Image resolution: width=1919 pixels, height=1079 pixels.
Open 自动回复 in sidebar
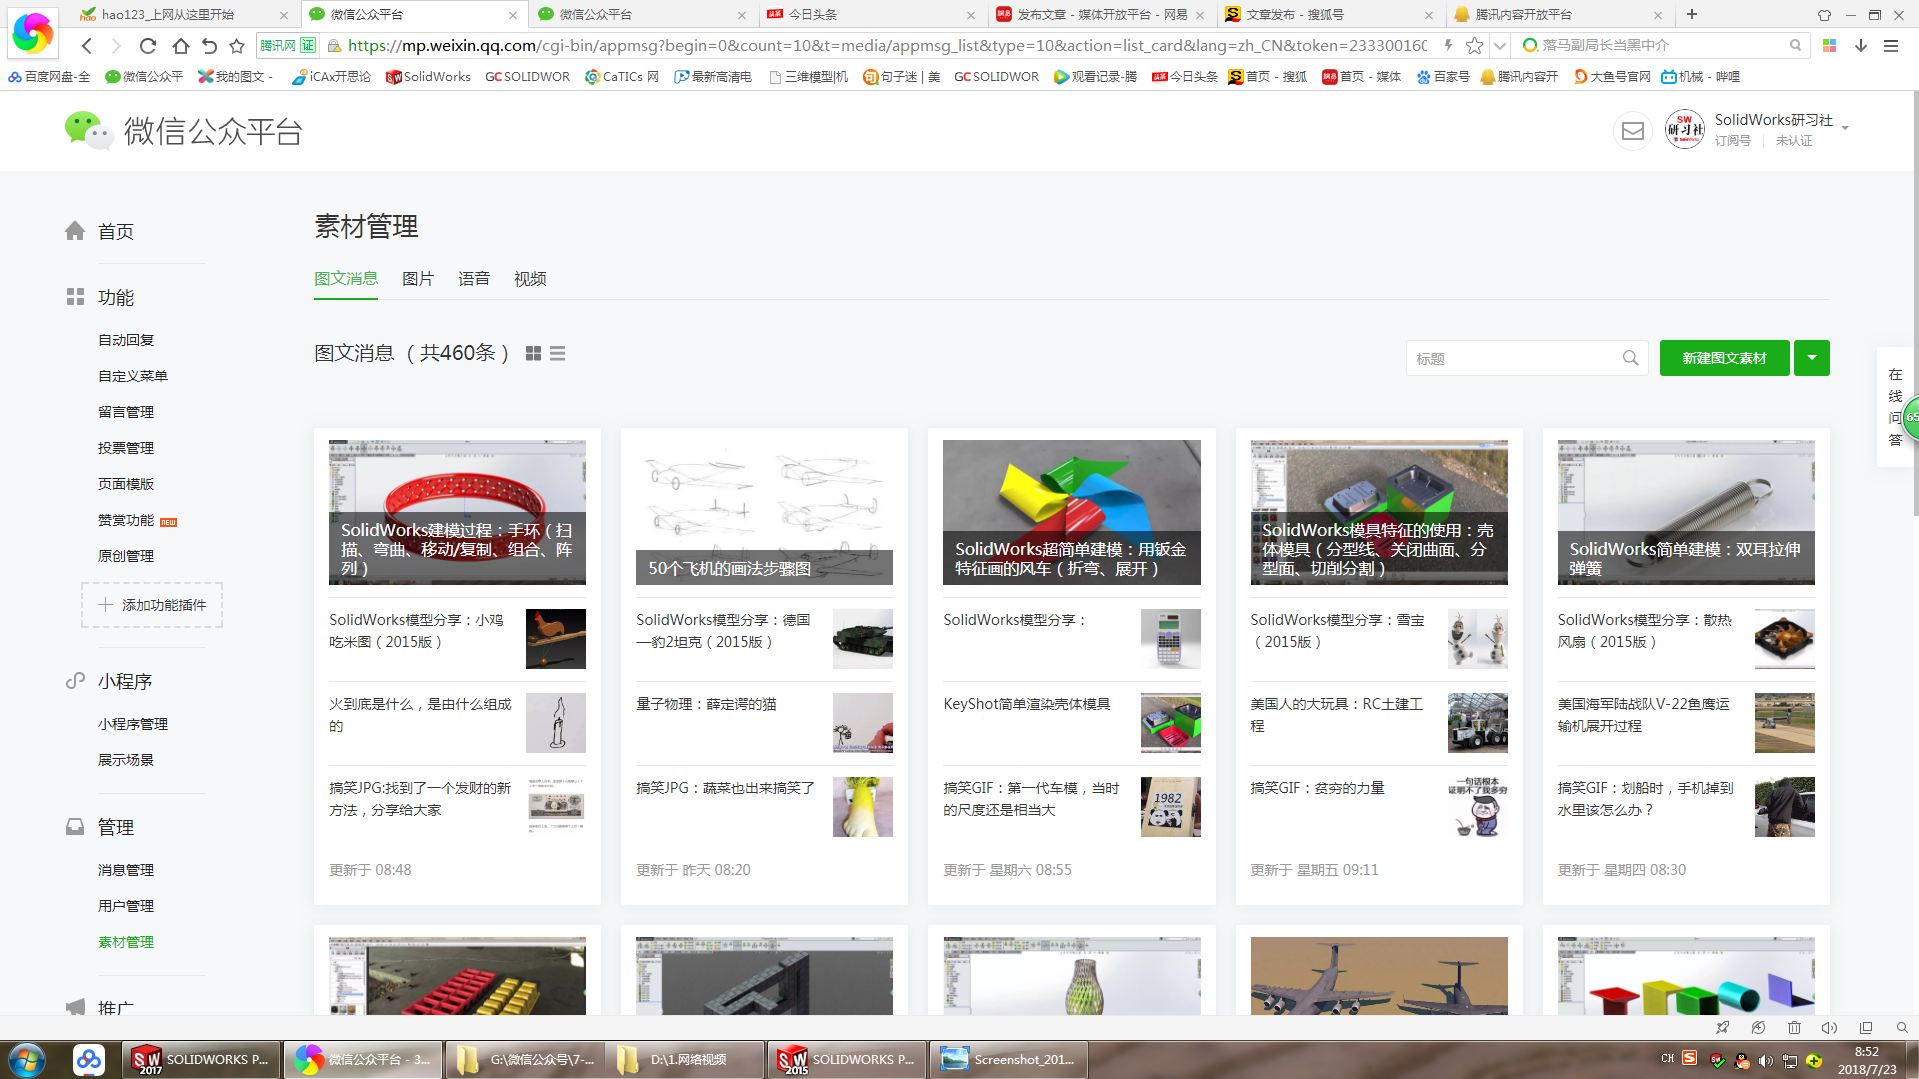pos(126,340)
